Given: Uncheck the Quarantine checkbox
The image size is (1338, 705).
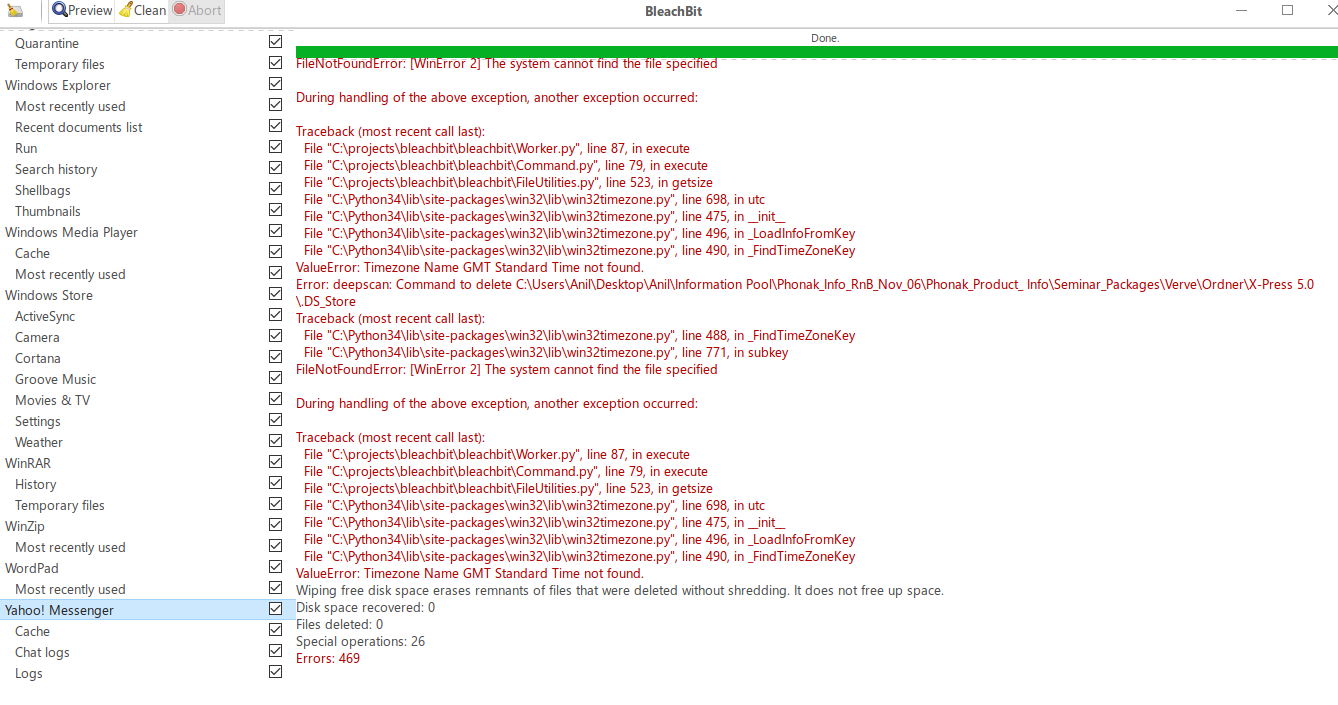Looking at the screenshot, I should point(275,42).
